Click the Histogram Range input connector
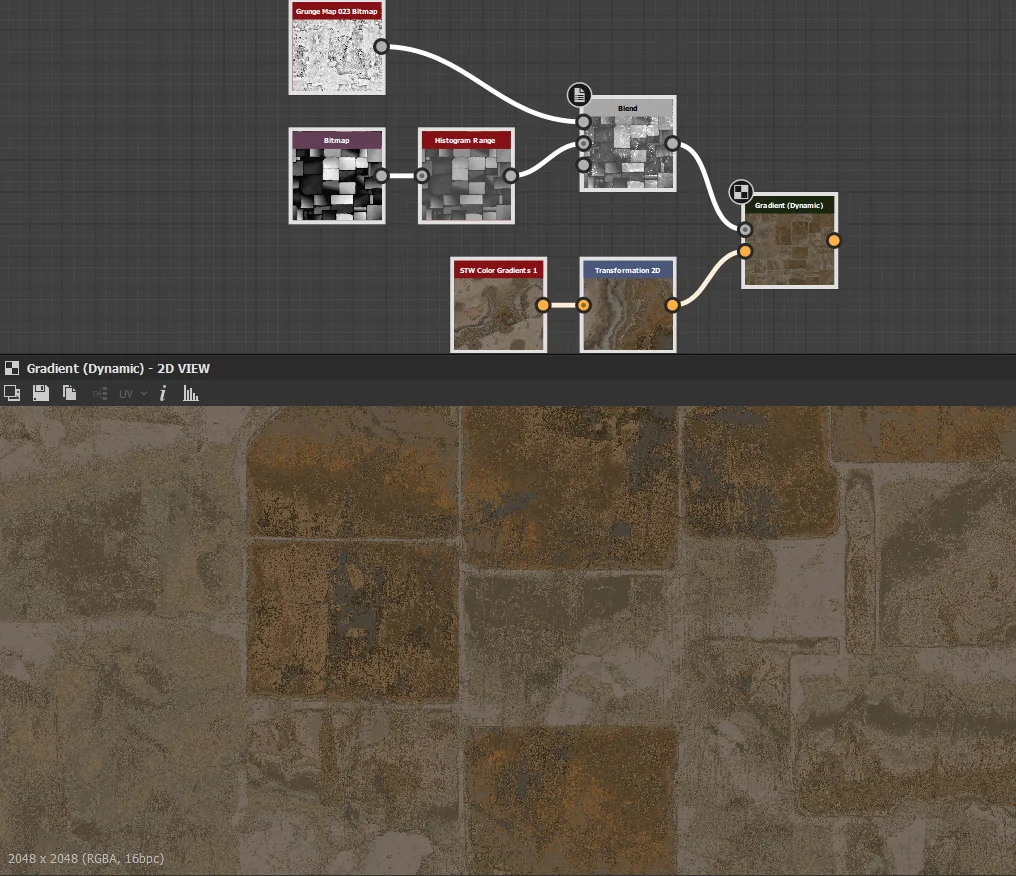The width and height of the screenshot is (1016, 876). [x=422, y=176]
